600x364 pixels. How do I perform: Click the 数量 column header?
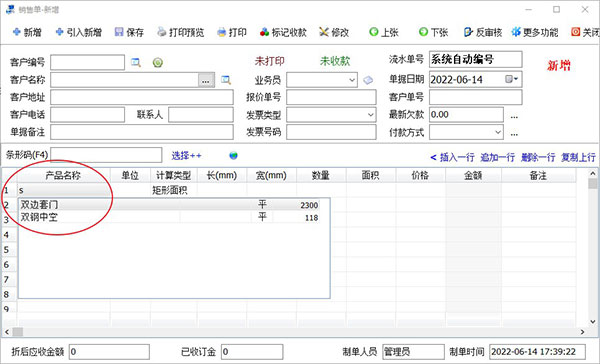pyautogui.click(x=321, y=175)
